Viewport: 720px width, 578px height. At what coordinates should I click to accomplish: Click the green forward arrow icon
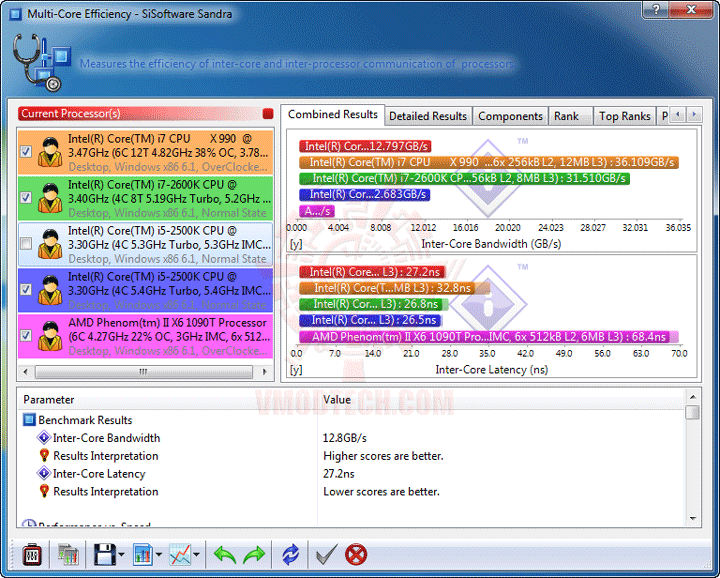coord(254,555)
